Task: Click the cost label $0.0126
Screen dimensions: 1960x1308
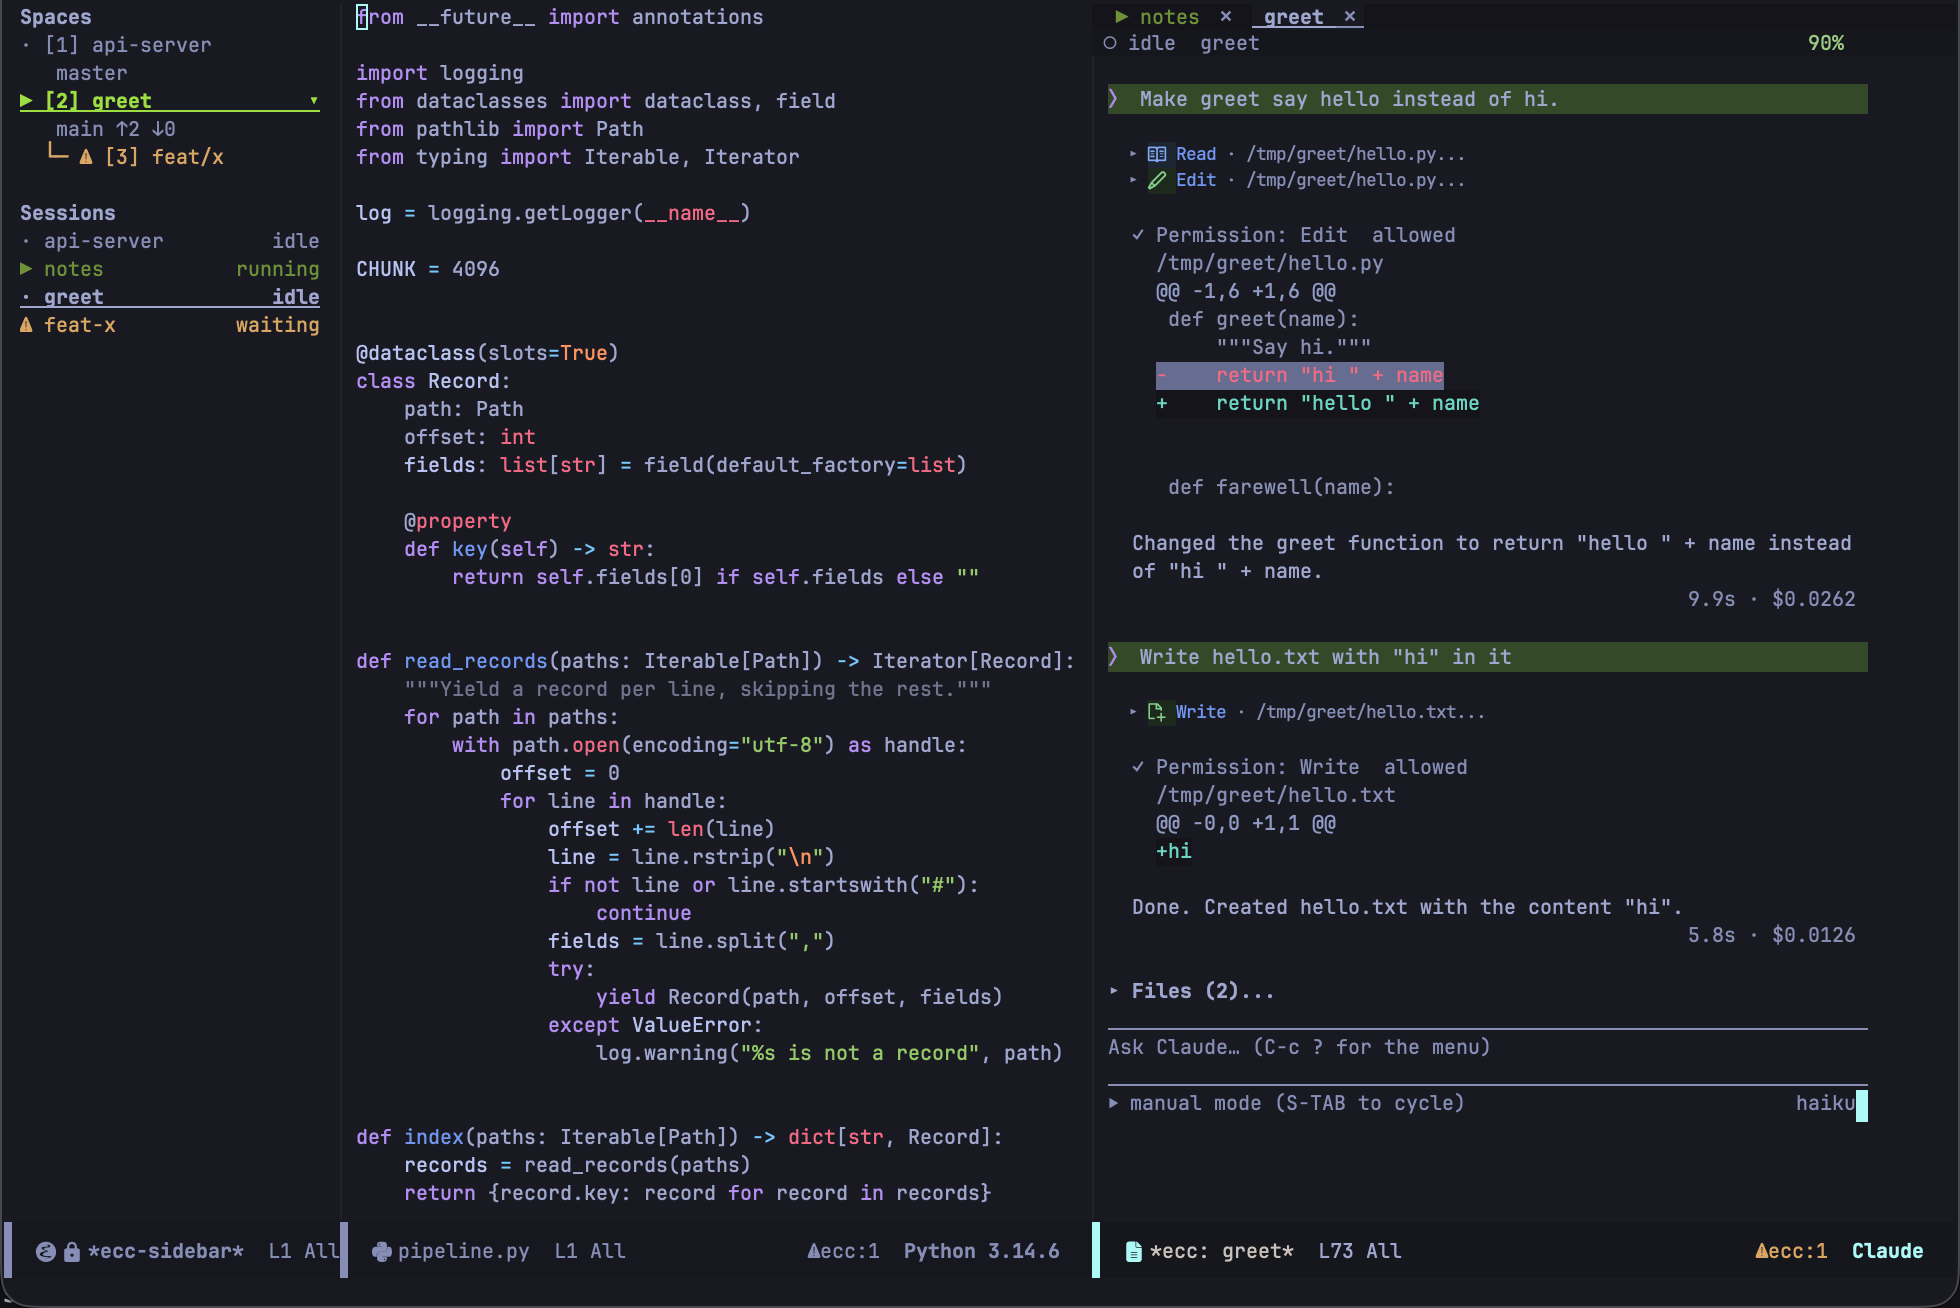Action: click(1814, 935)
